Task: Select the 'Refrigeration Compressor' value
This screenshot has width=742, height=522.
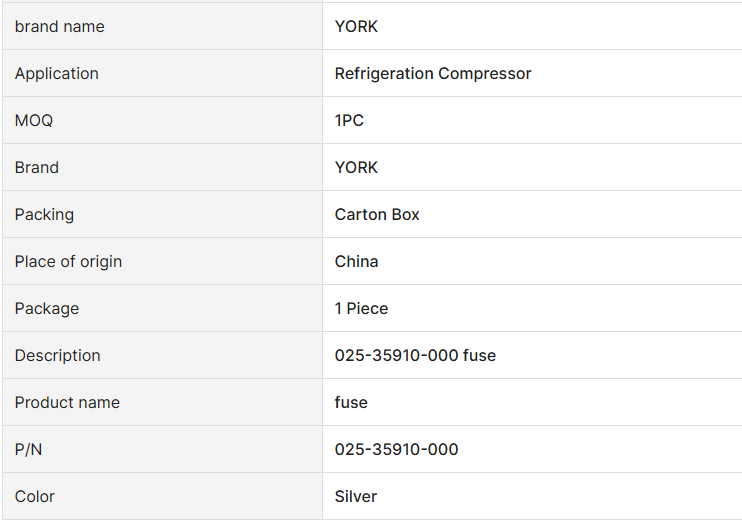Action: click(x=433, y=74)
